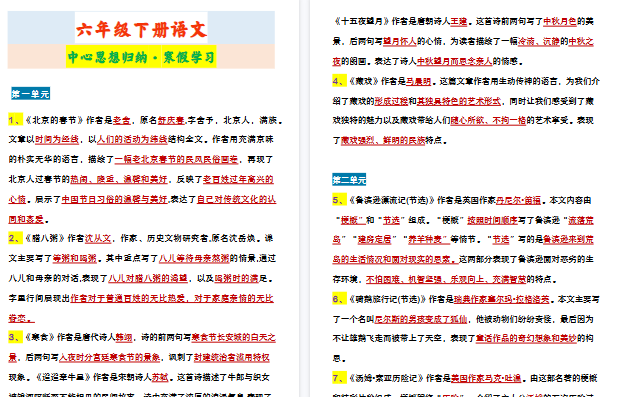
Task: Click underlined "一幅老北京春节的民风民俗画卷"
Action: click(x=176, y=159)
